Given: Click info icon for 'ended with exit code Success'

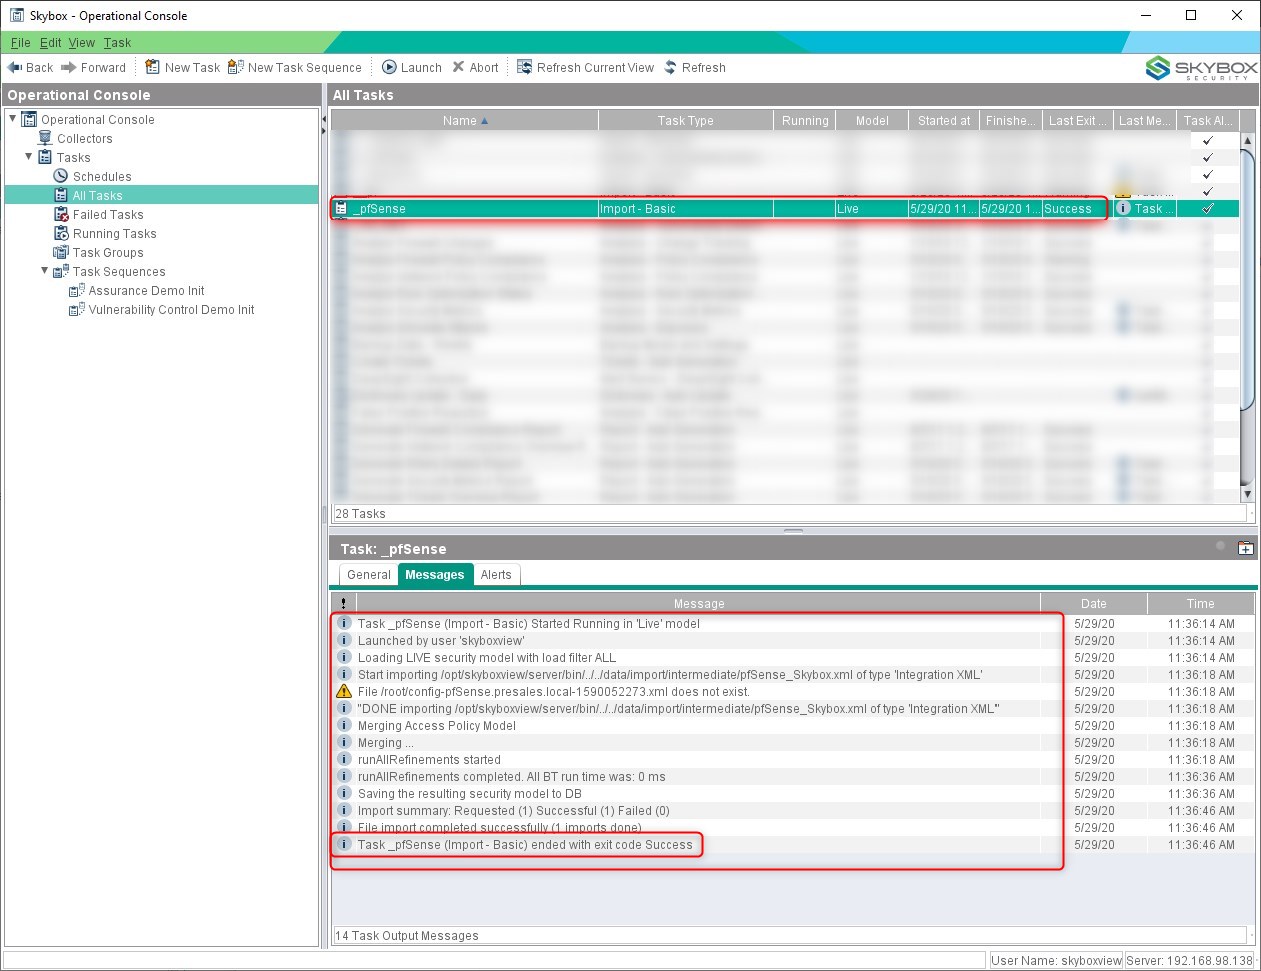Looking at the screenshot, I should pos(344,844).
